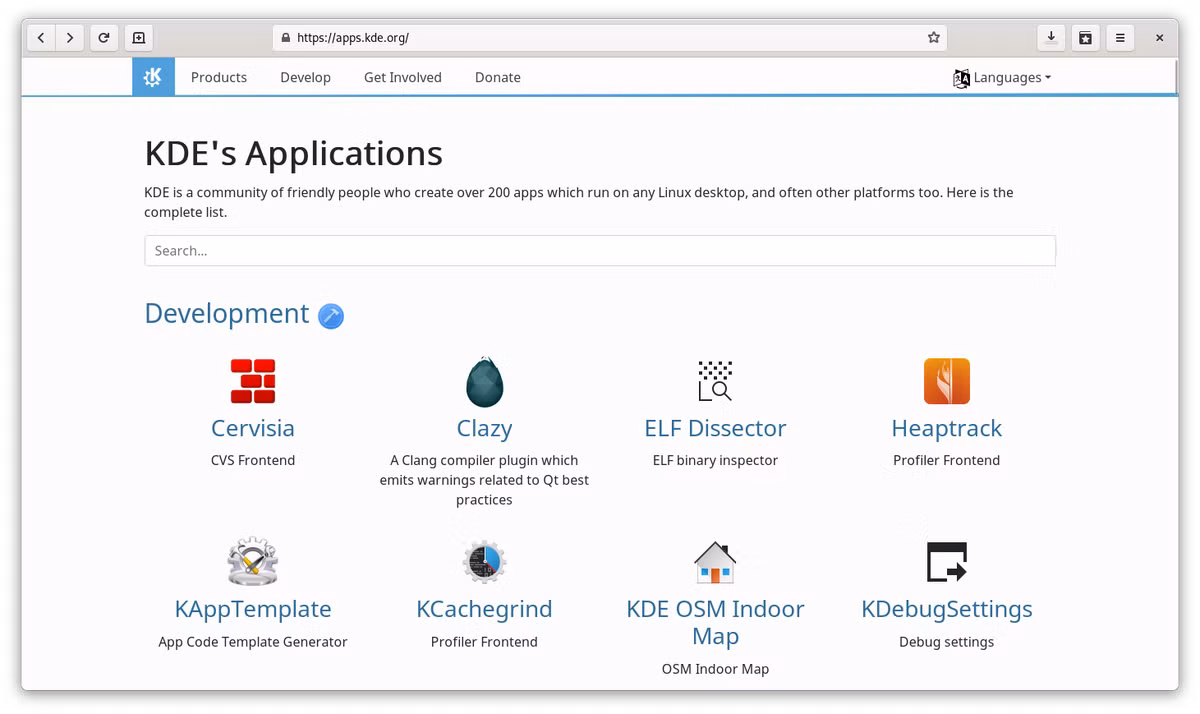Click the KDE's Applications page title
The image size is (1200, 714).
coord(294,153)
